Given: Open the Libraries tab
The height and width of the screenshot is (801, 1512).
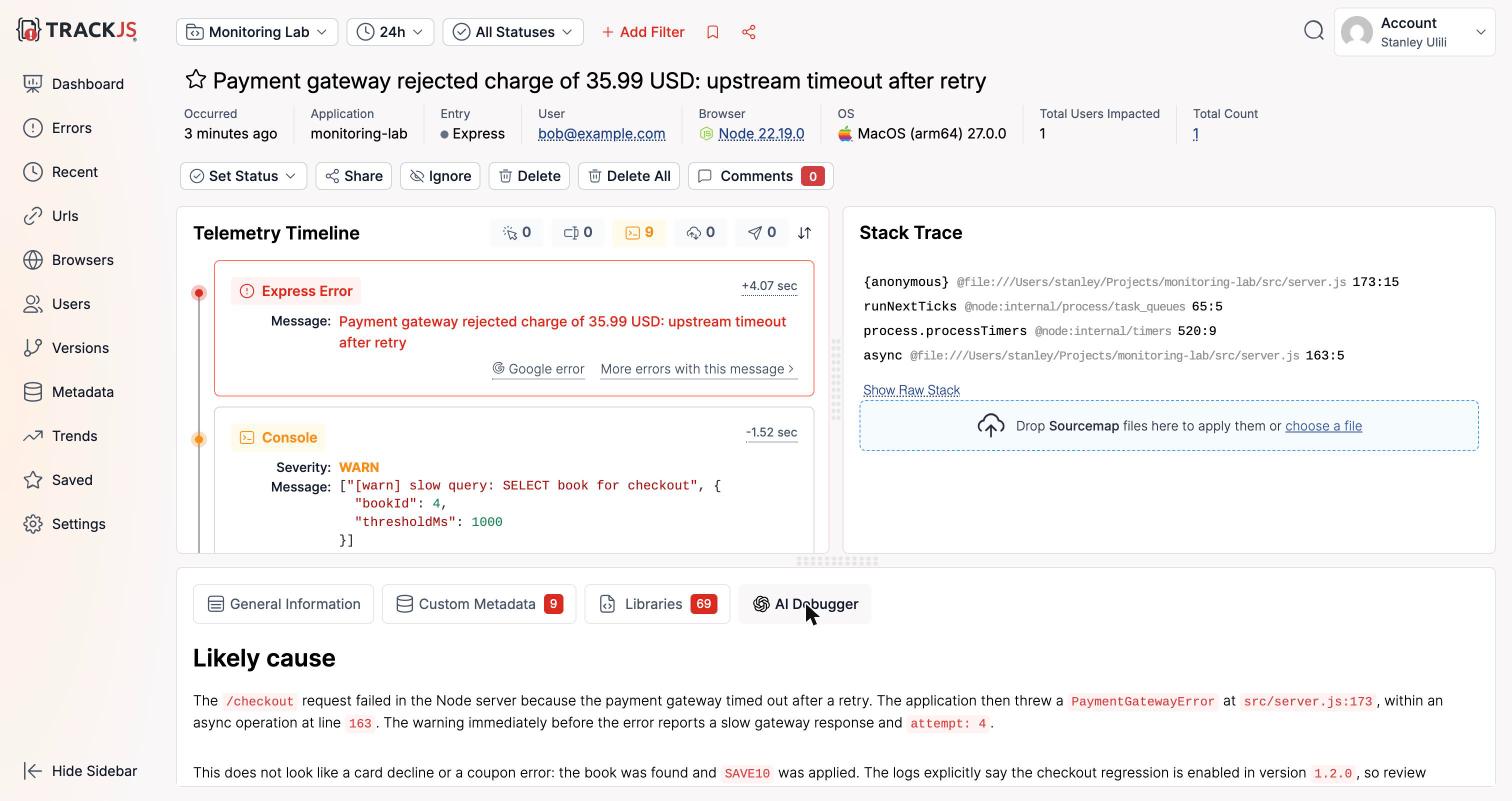Looking at the screenshot, I should [x=657, y=604].
